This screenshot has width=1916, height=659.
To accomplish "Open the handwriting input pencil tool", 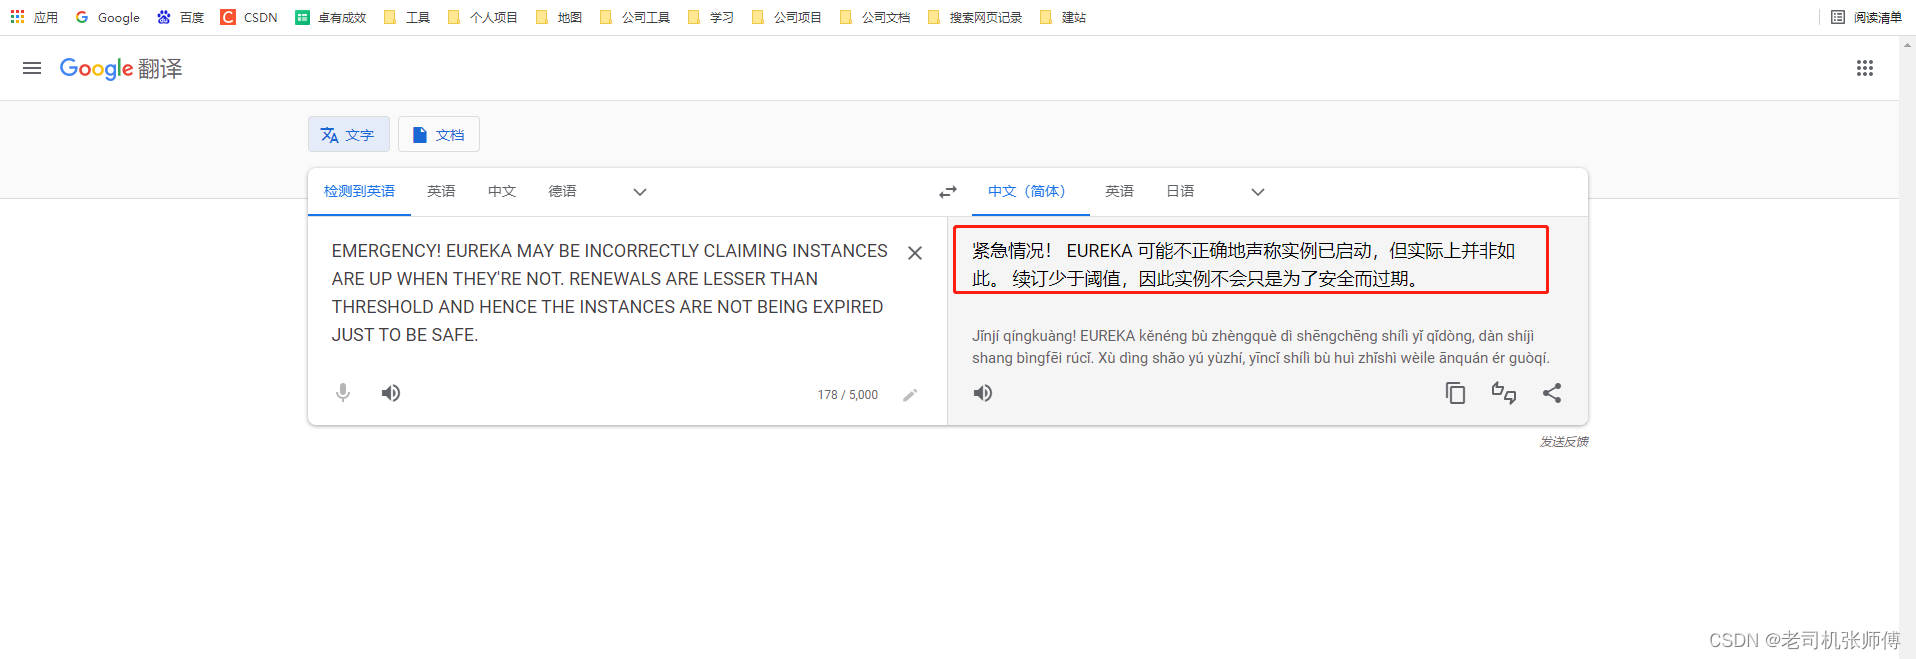I will click(x=910, y=395).
